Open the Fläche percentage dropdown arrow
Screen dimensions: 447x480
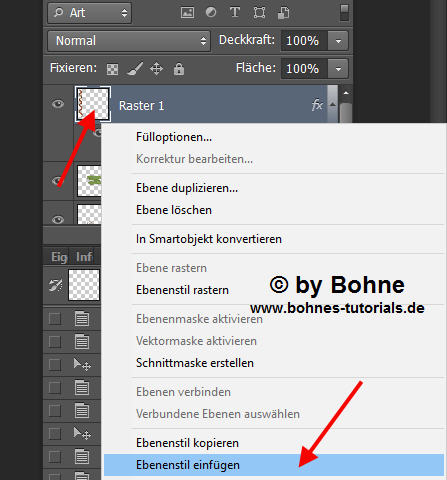tap(338, 69)
